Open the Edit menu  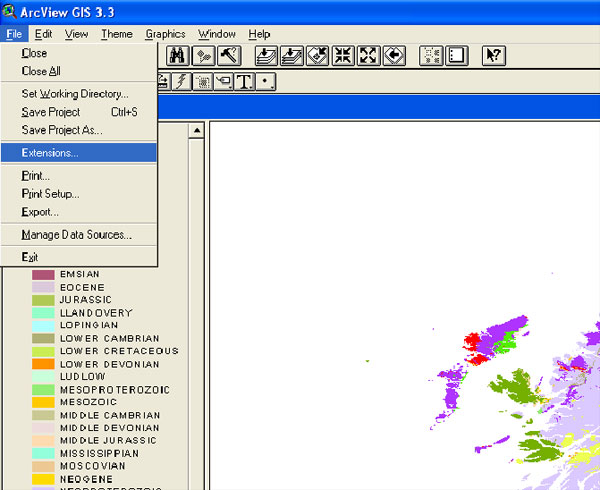(43, 34)
